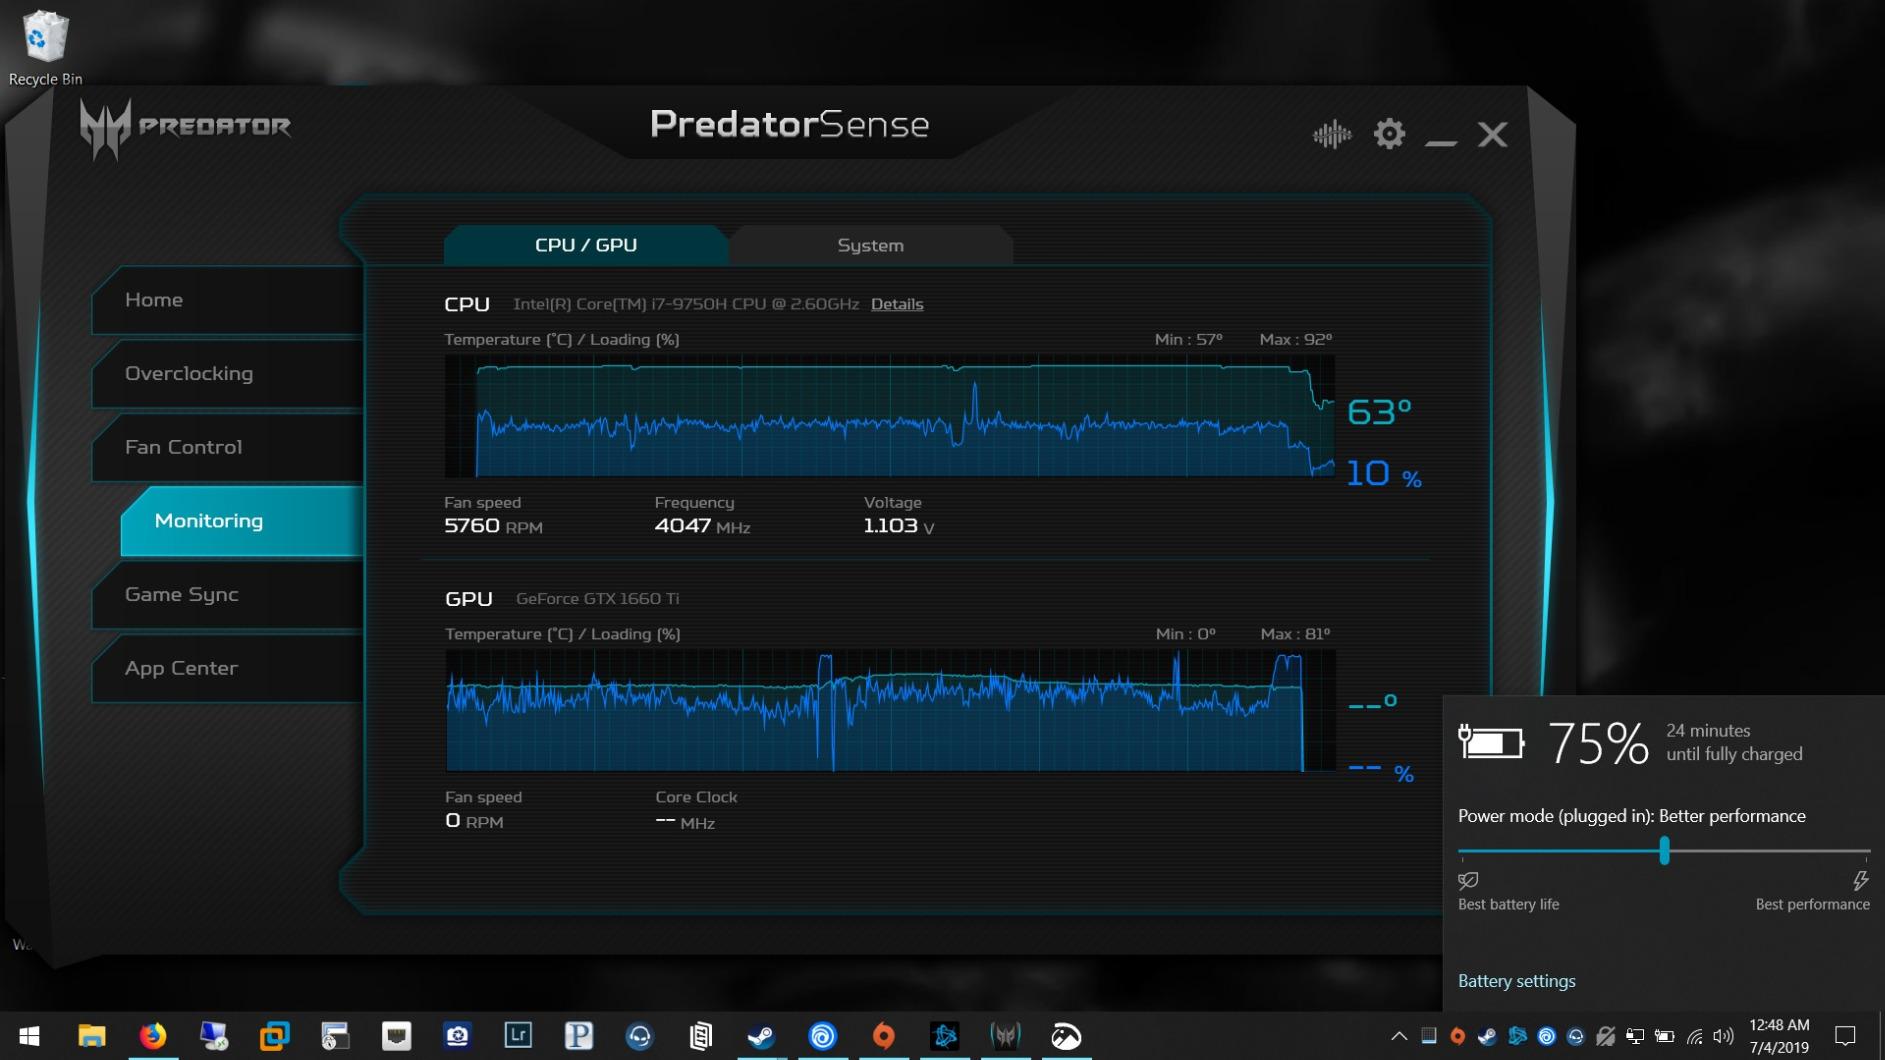This screenshot has width=1885, height=1060.
Task: Click the 4047 MHz frequency value
Action: [702, 526]
